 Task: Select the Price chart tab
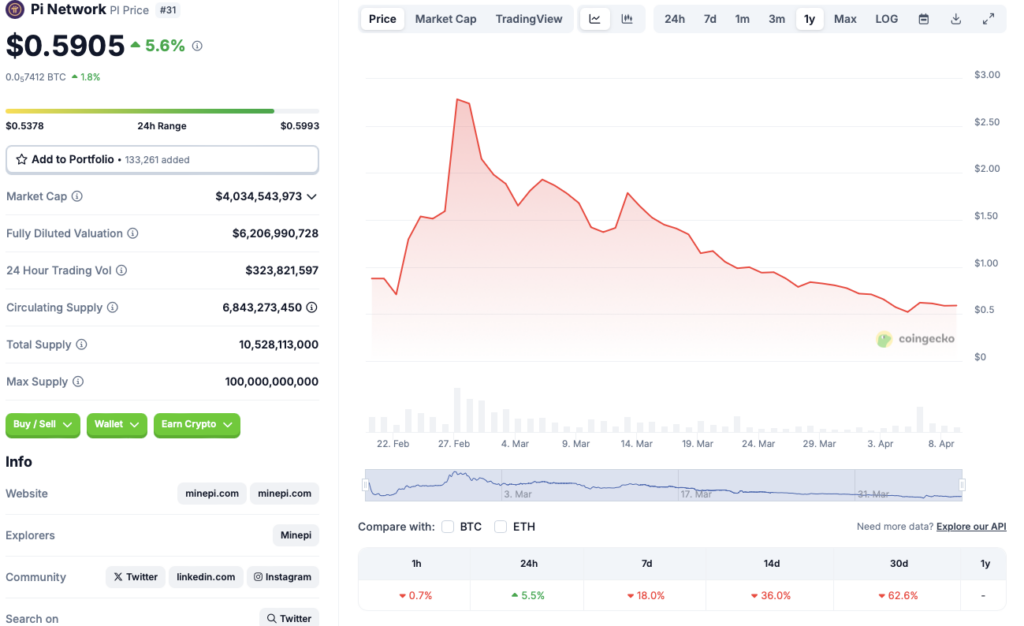click(382, 19)
